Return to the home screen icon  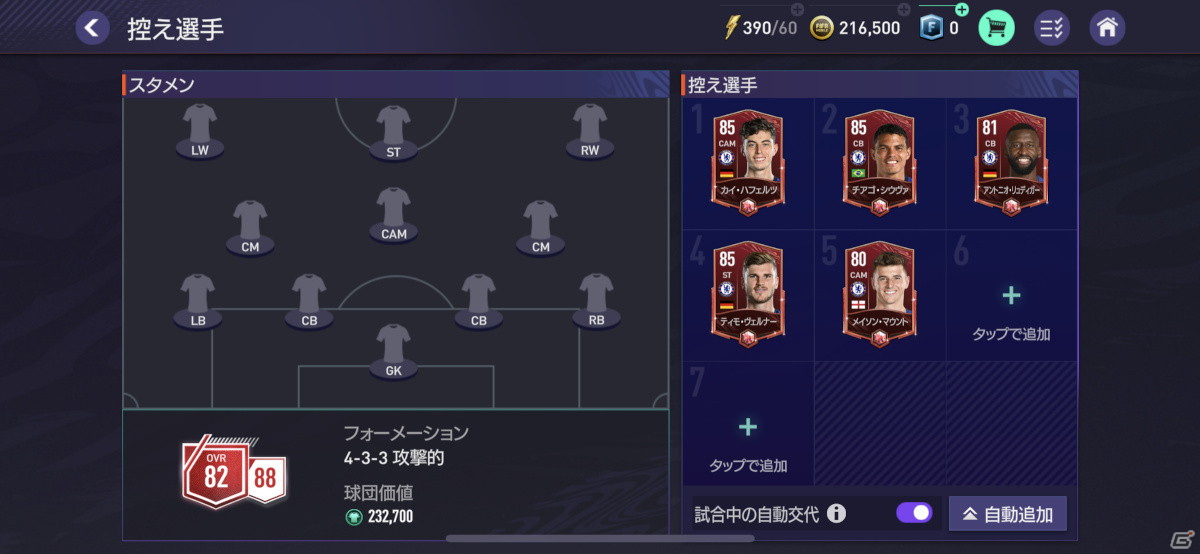(x=1107, y=27)
